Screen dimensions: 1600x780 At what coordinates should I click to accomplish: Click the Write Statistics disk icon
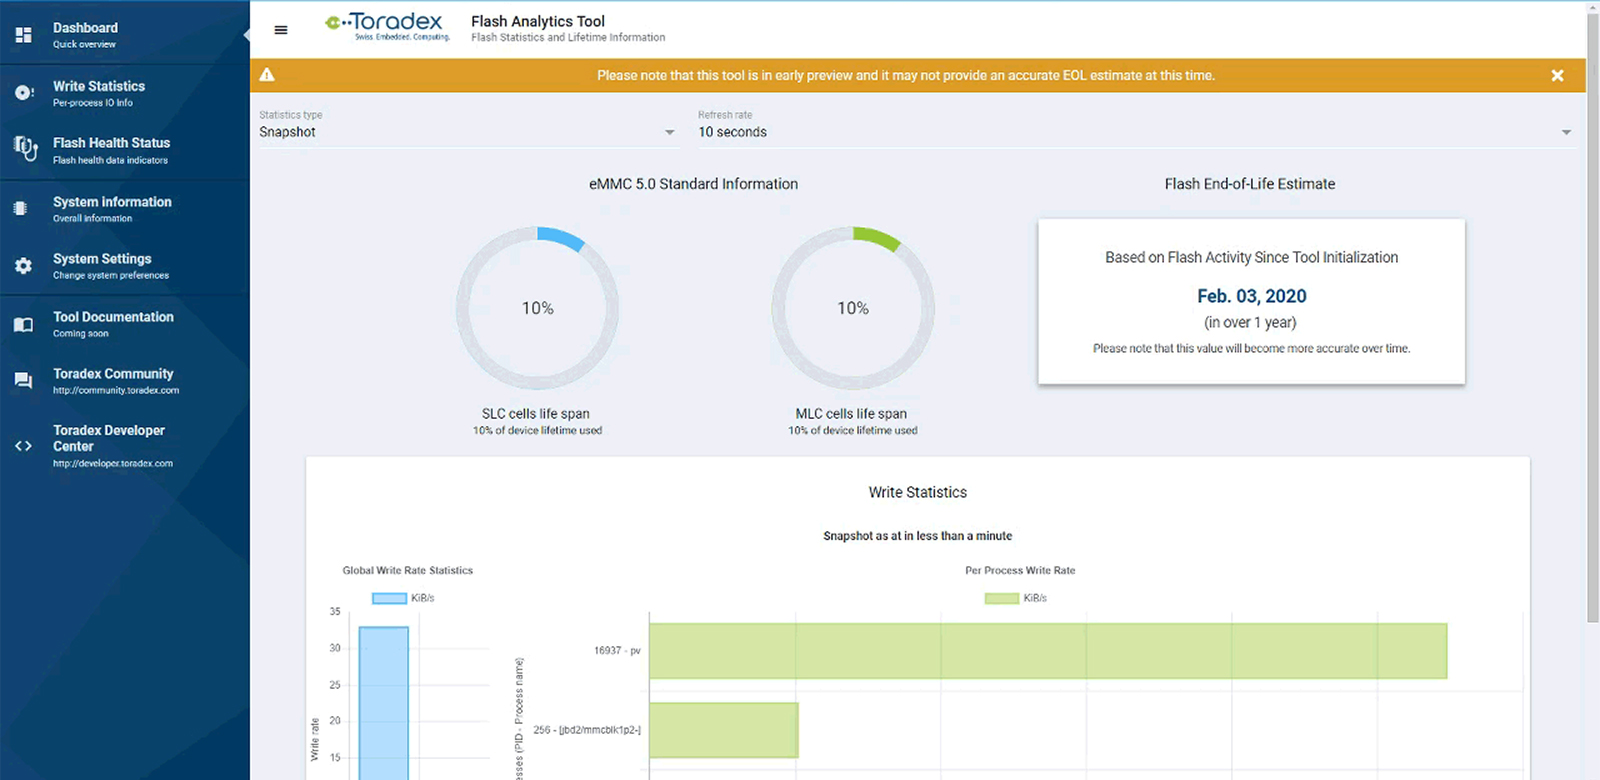pos(24,93)
